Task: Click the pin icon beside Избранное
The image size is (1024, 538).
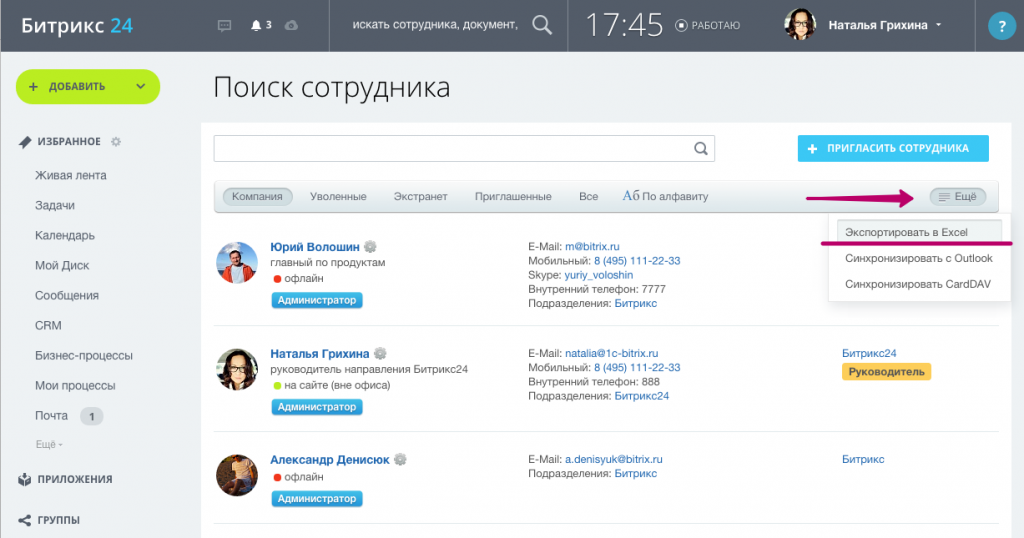Action: tap(25, 142)
